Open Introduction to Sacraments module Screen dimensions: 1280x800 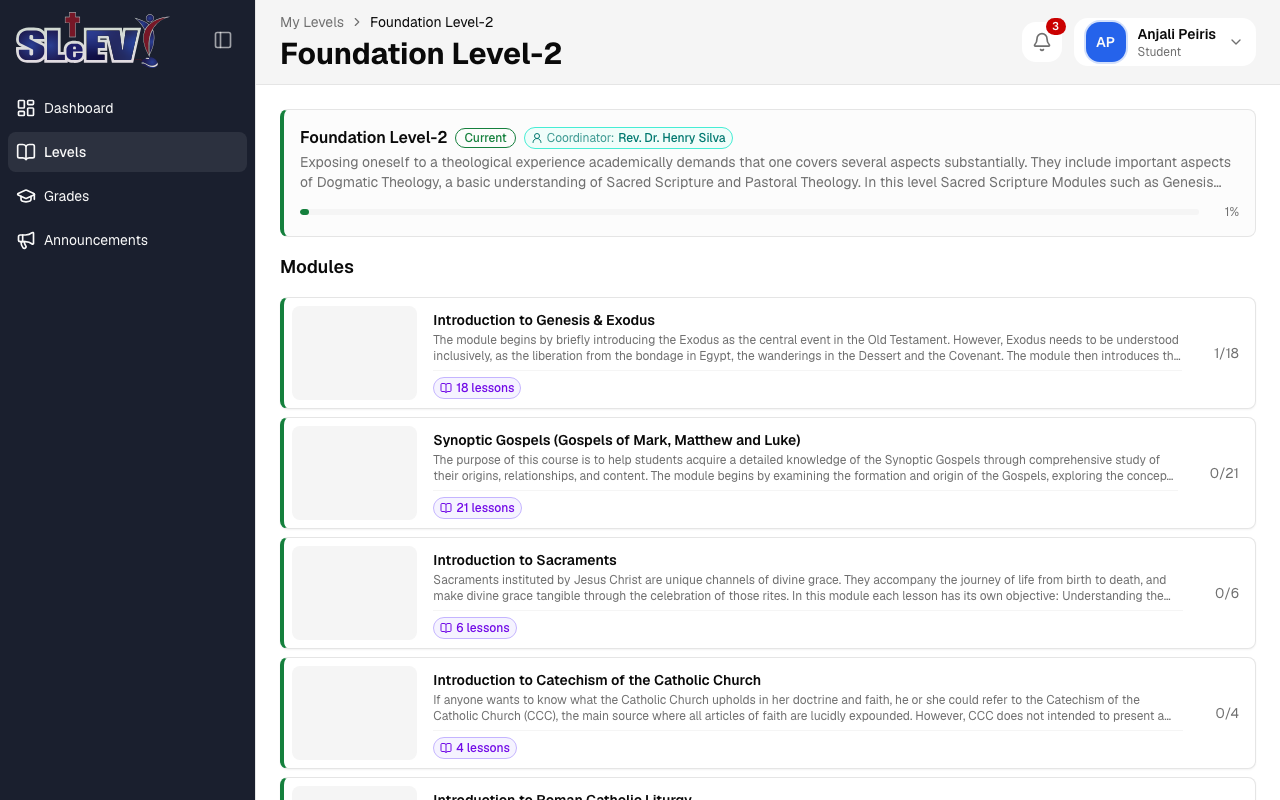click(767, 593)
